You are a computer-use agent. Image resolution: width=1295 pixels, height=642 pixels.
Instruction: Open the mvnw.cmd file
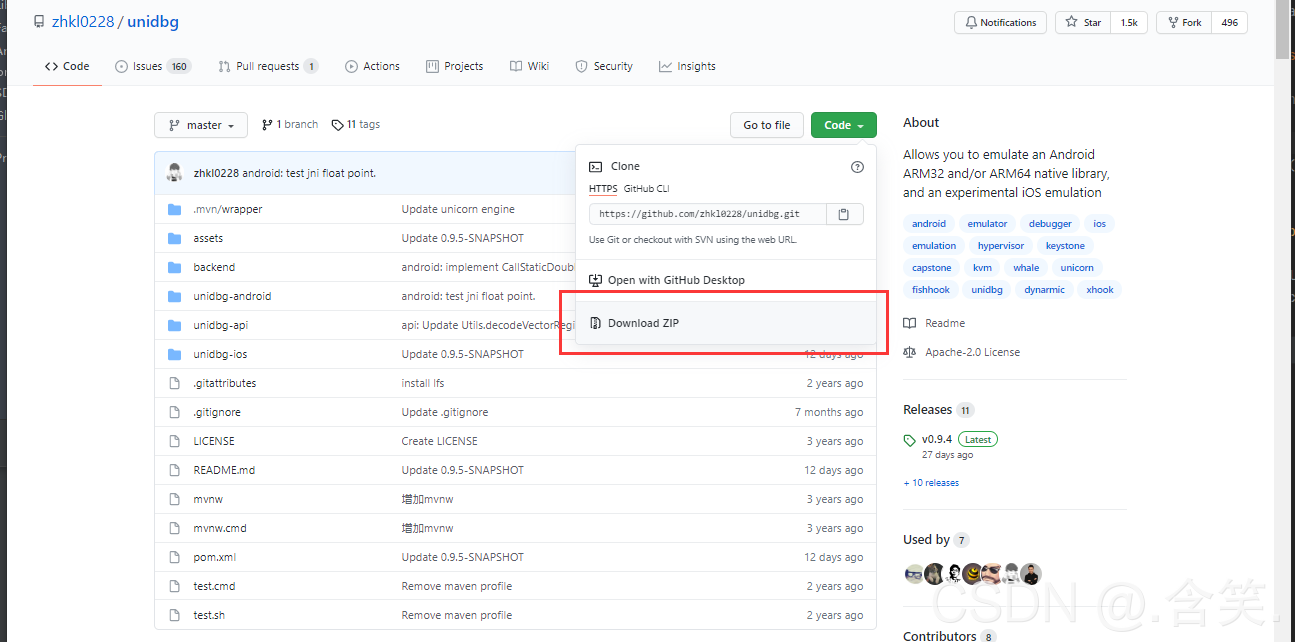[219, 528]
